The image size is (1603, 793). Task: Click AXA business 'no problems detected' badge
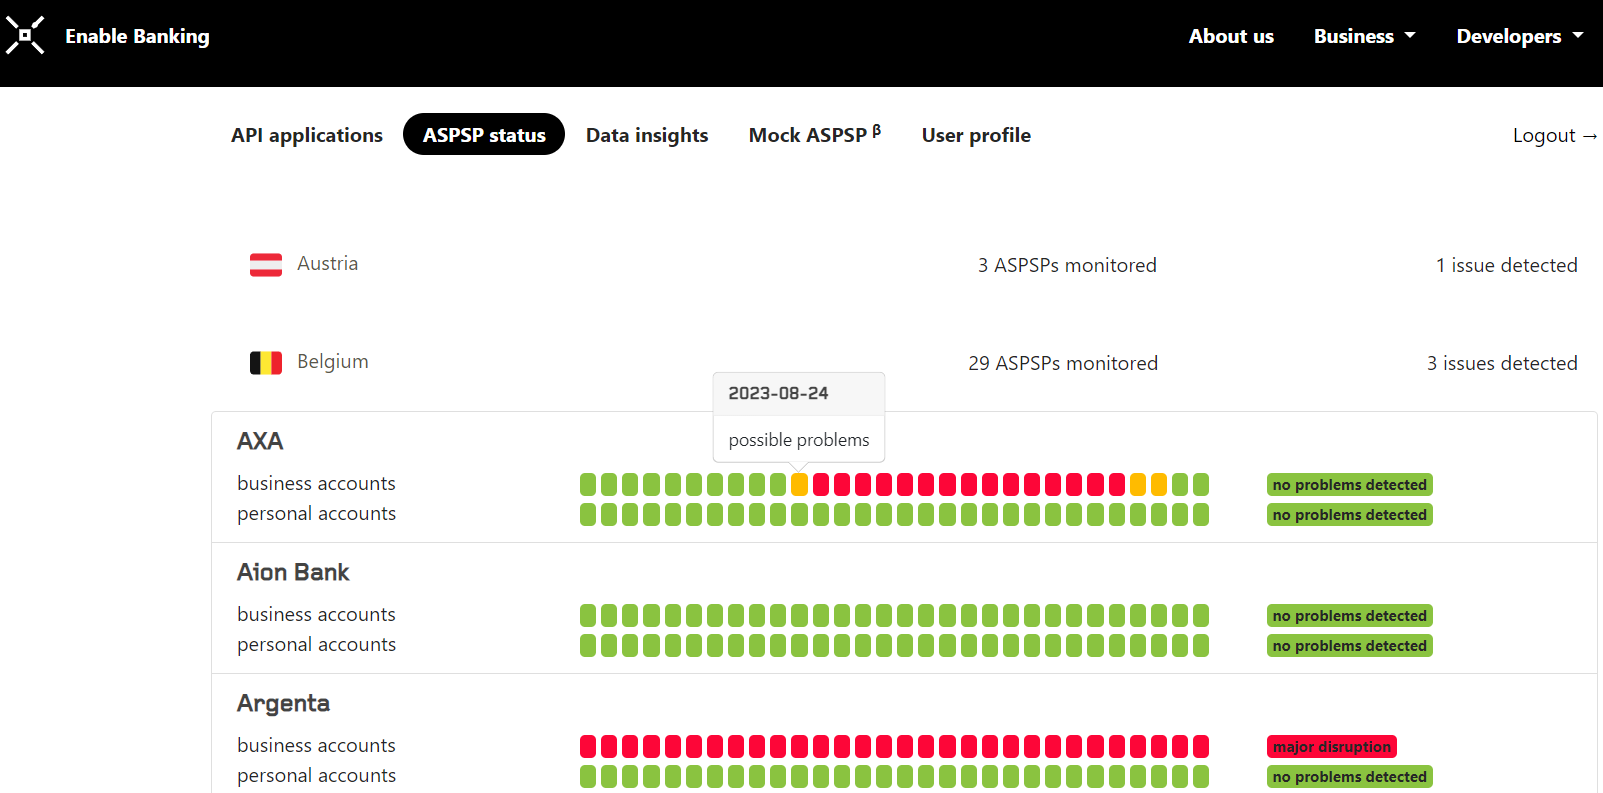pos(1349,485)
